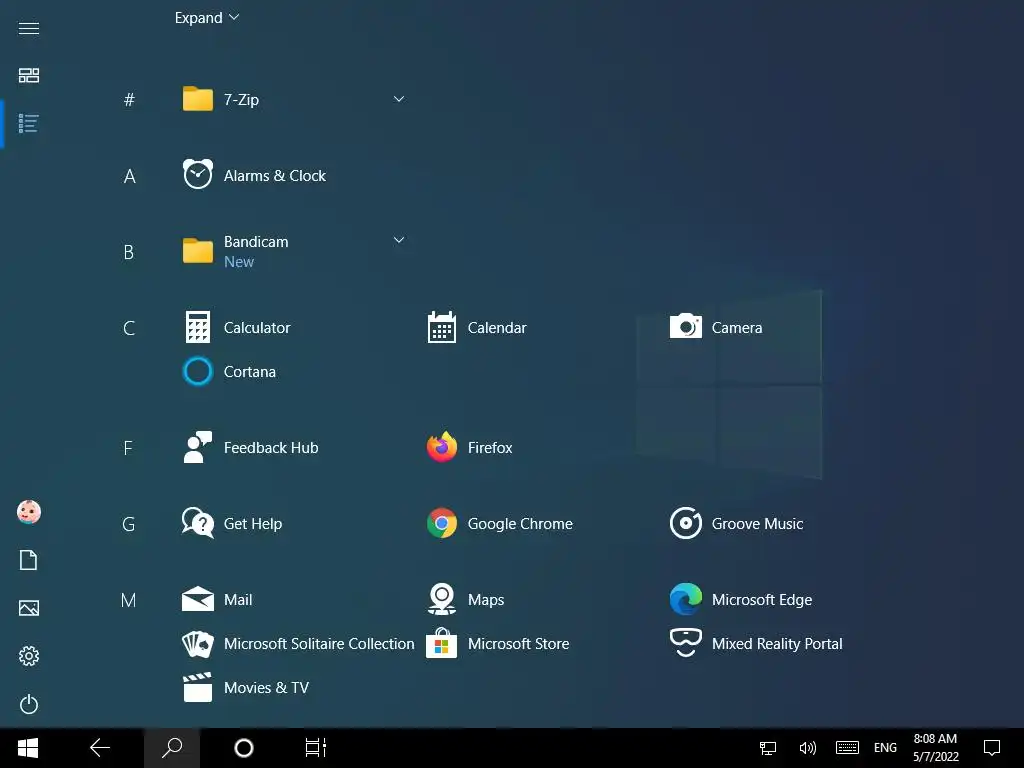1024x768 pixels.
Task: Click the B section letter header
Action: tap(129, 251)
